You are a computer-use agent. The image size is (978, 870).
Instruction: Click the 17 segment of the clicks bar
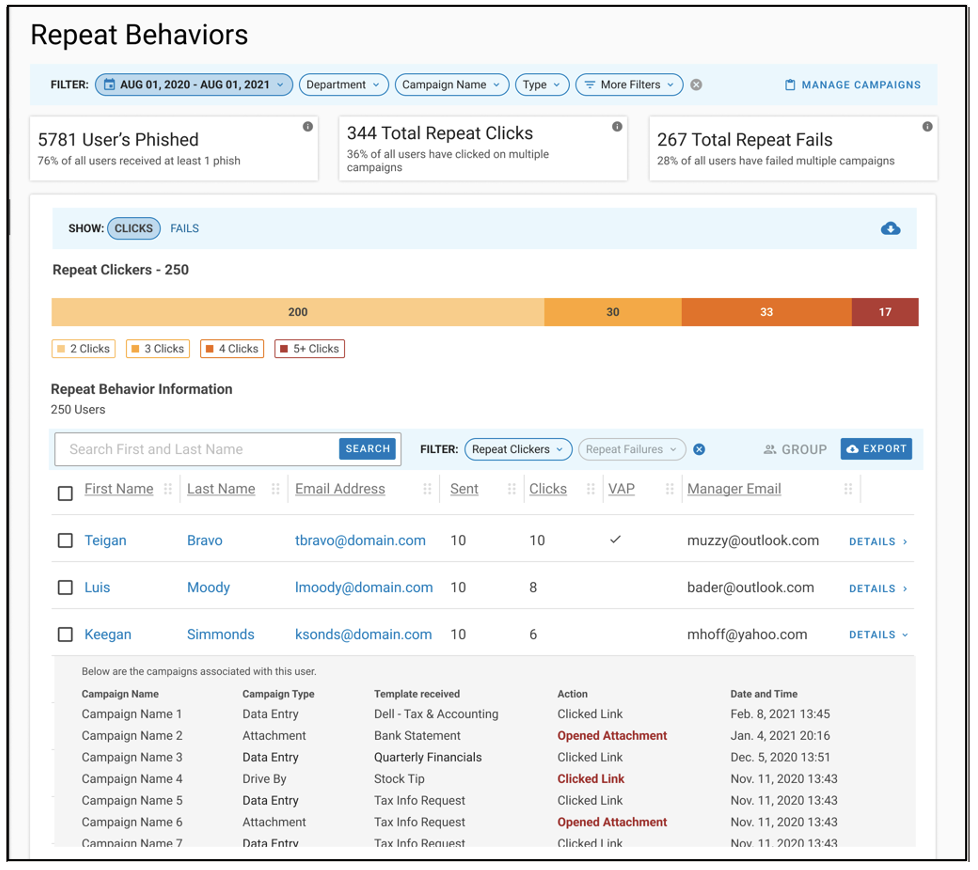pyautogui.click(x=885, y=312)
